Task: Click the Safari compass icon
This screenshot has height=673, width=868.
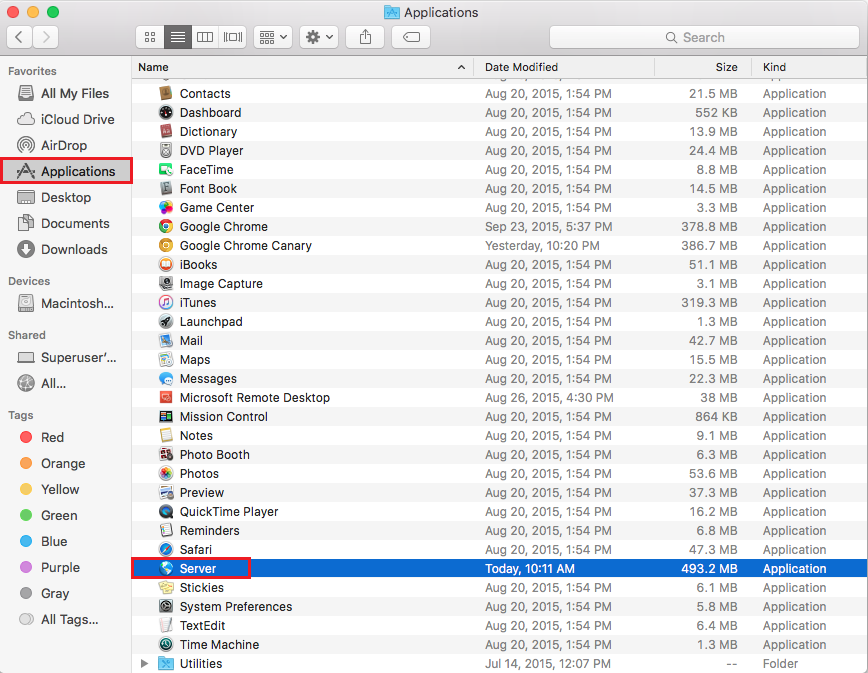Action: (x=166, y=550)
